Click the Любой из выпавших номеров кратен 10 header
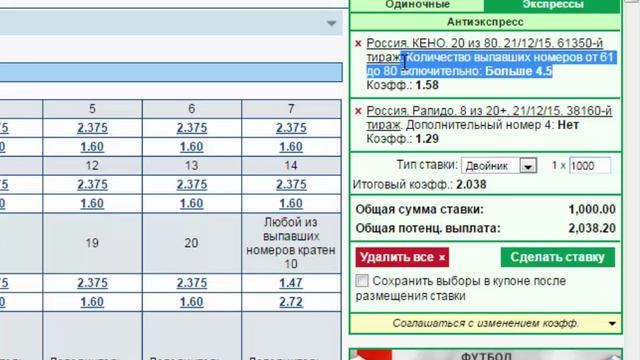Screen dimensions: 640x360 pos(291,243)
